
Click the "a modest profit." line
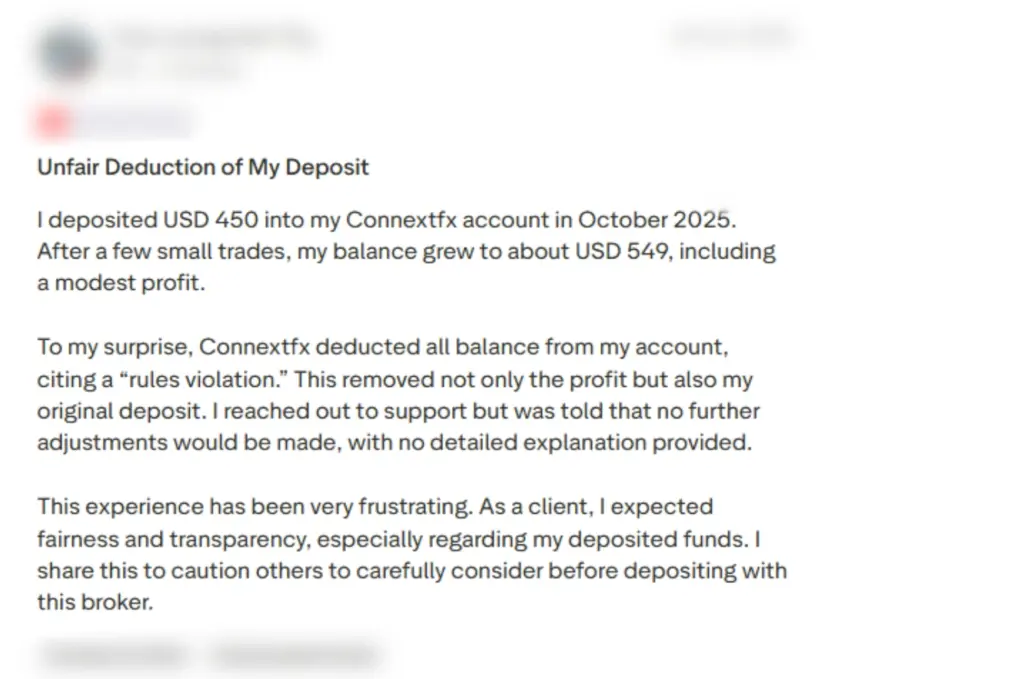[120, 283]
